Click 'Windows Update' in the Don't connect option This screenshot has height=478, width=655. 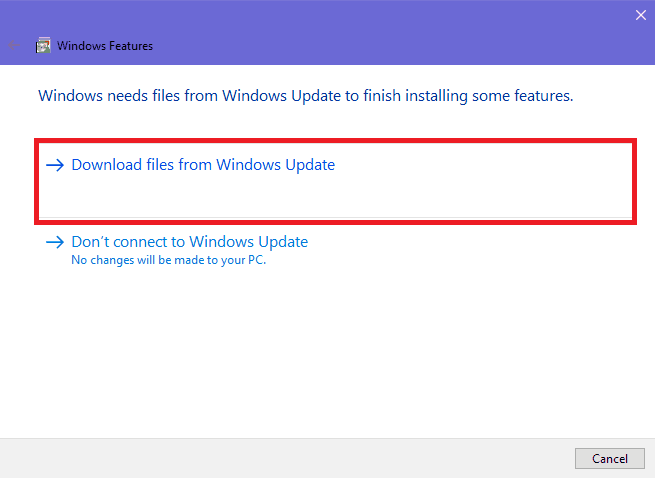tap(249, 242)
